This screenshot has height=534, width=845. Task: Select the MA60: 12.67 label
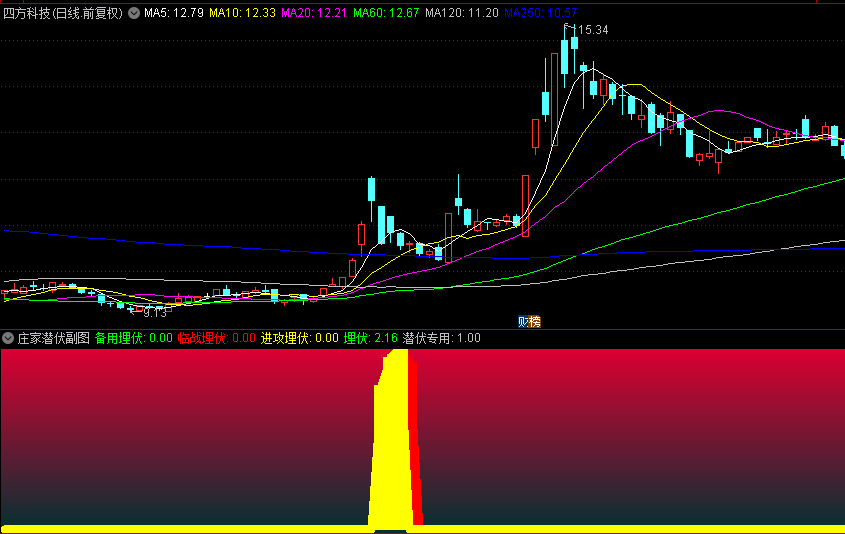click(x=386, y=13)
